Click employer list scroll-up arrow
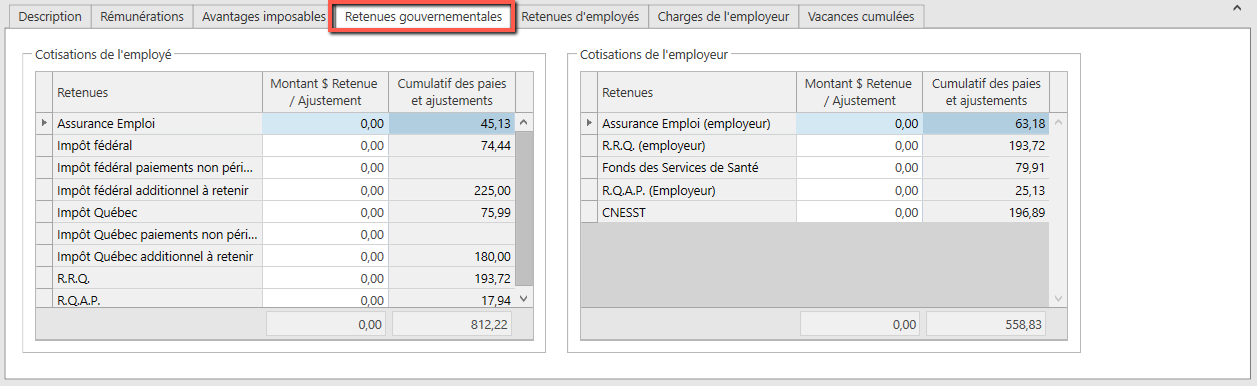 pyautogui.click(x=1059, y=123)
